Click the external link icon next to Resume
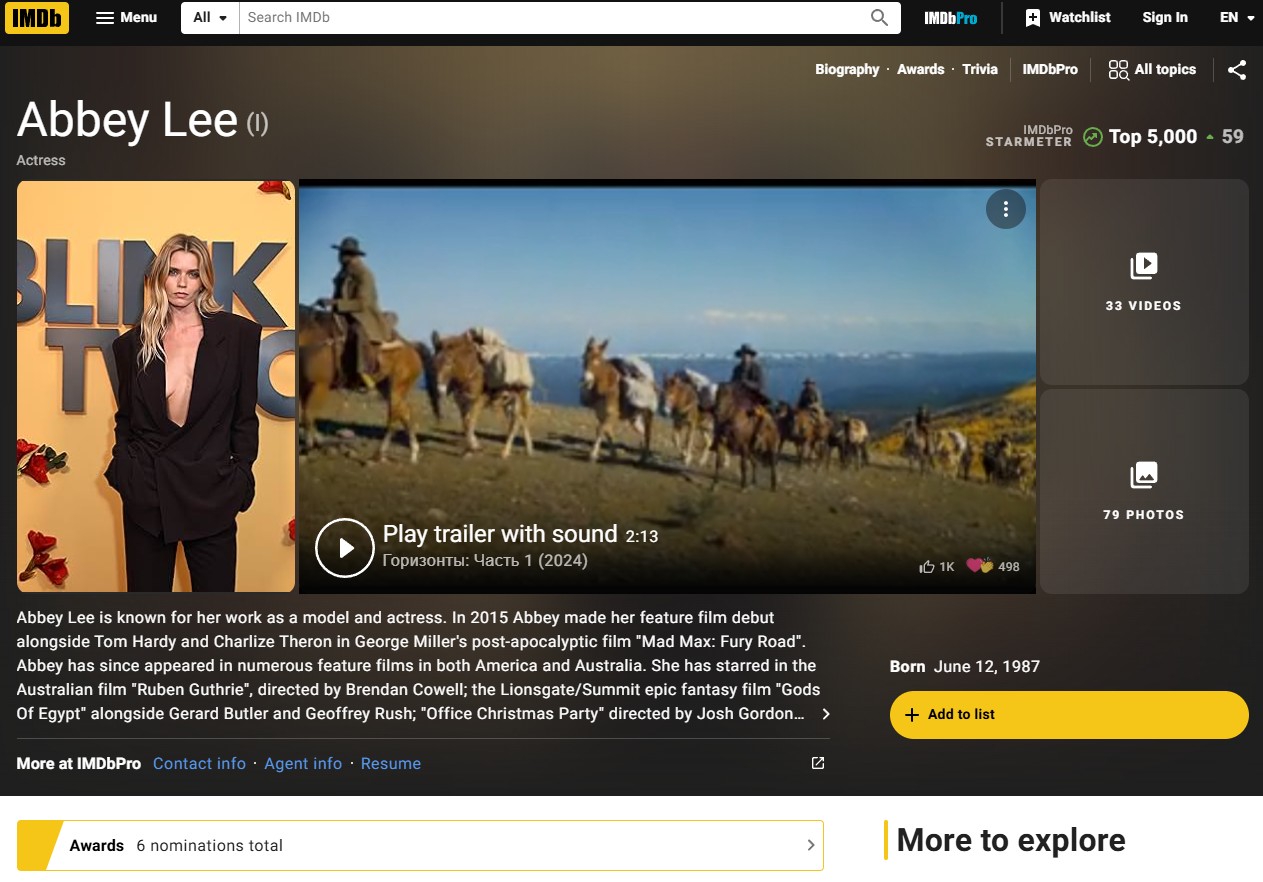The width and height of the screenshot is (1263, 882). 817,763
